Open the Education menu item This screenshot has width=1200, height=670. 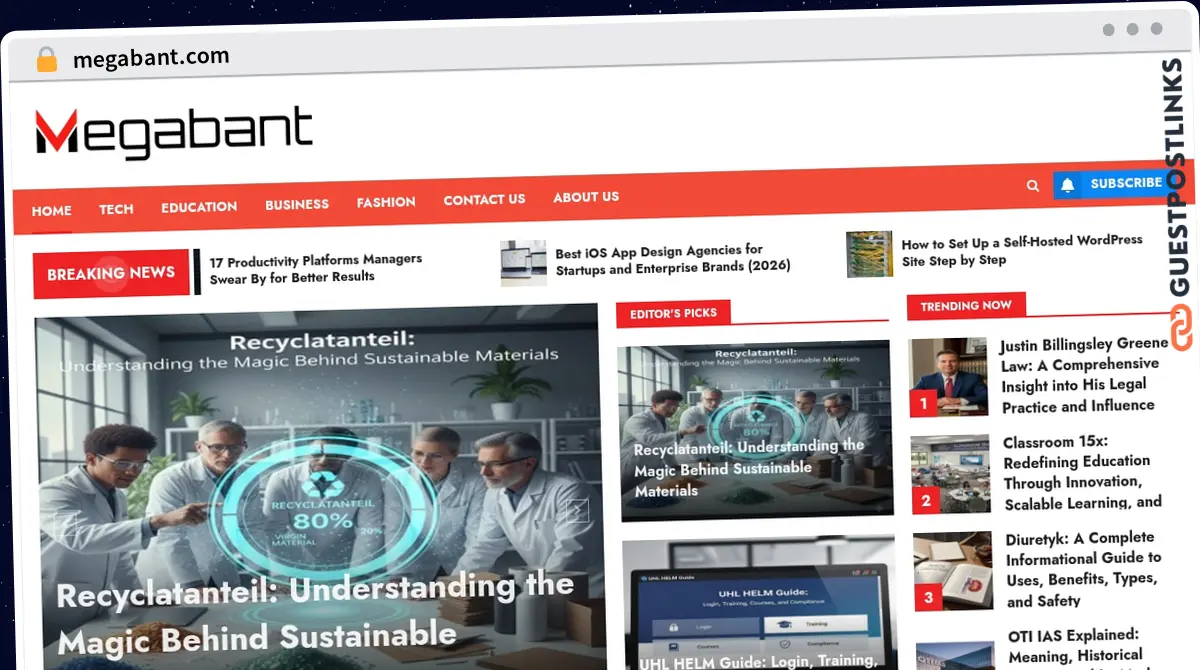pyautogui.click(x=199, y=207)
